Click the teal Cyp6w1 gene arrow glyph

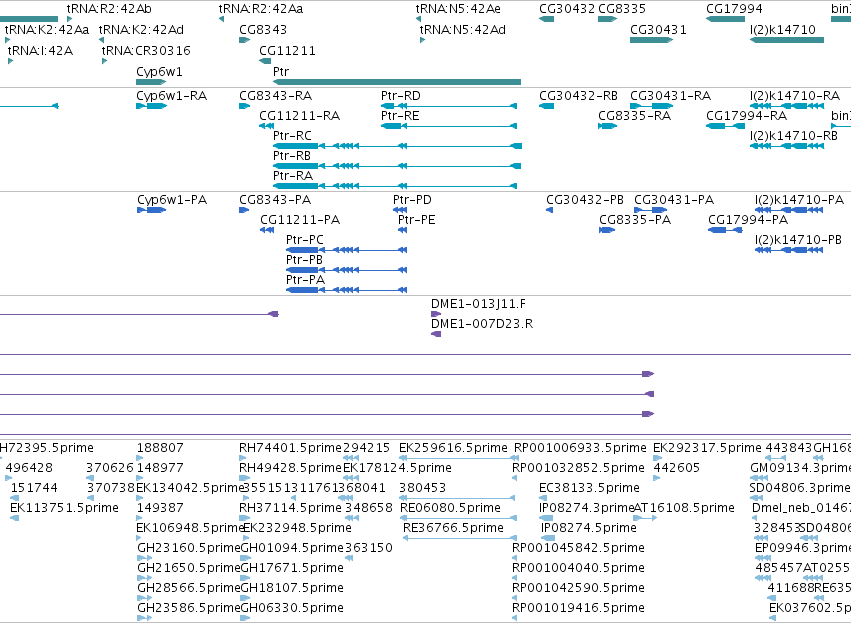click(x=151, y=82)
